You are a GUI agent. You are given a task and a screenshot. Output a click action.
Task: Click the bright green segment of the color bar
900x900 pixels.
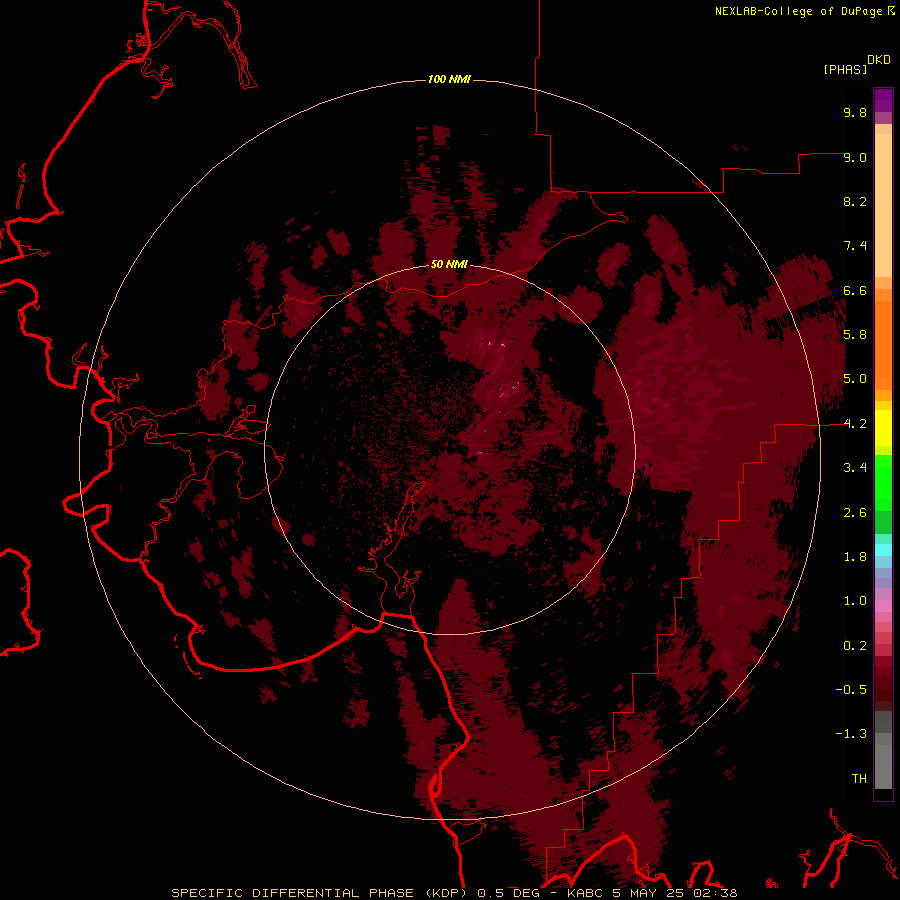point(883,483)
